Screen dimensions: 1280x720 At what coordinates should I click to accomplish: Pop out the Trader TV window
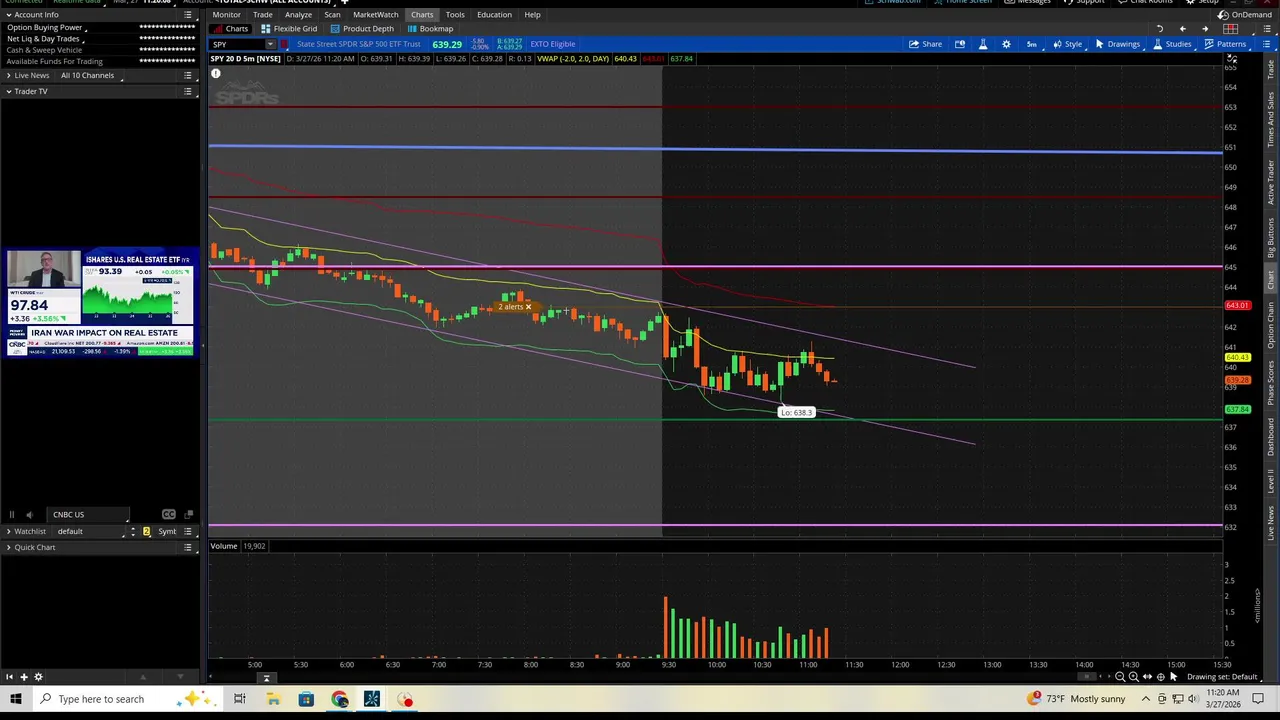[188, 515]
